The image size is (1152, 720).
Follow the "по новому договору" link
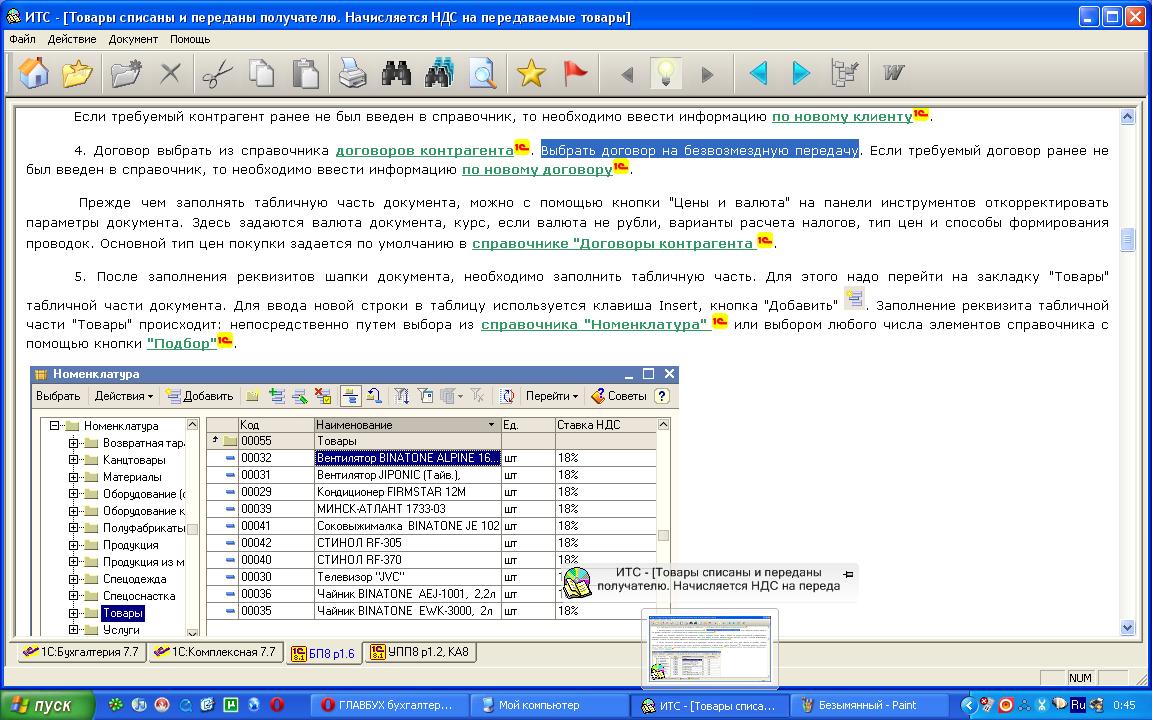point(536,170)
